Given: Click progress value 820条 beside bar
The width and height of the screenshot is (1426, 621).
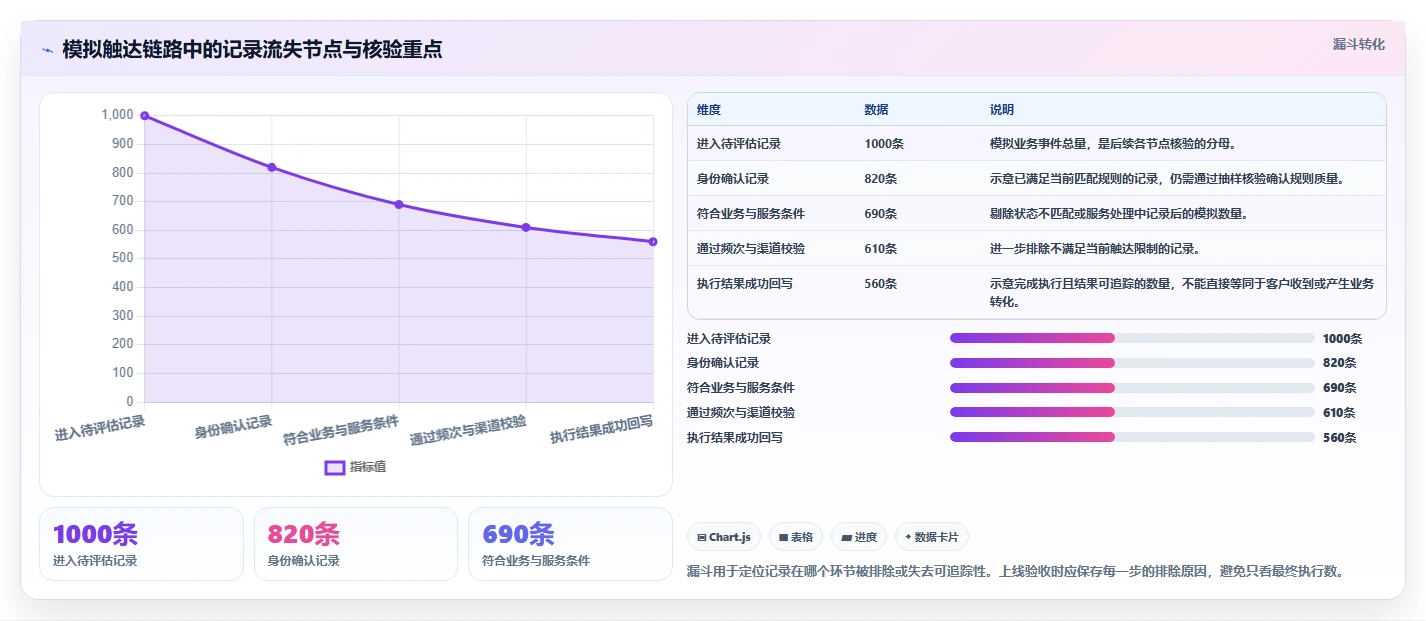Looking at the screenshot, I should 1340,363.
